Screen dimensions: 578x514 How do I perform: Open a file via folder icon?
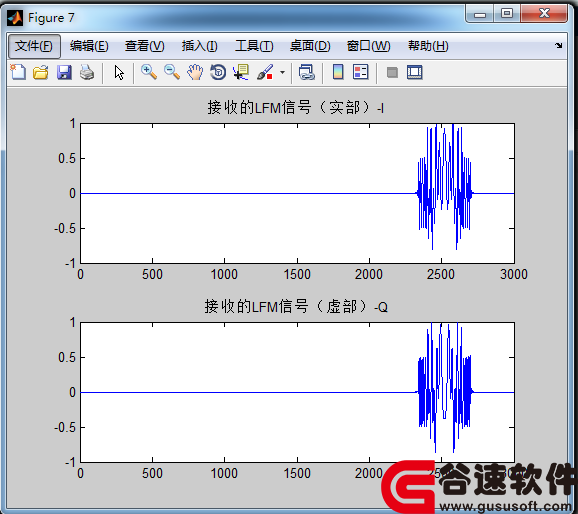point(41,72)
